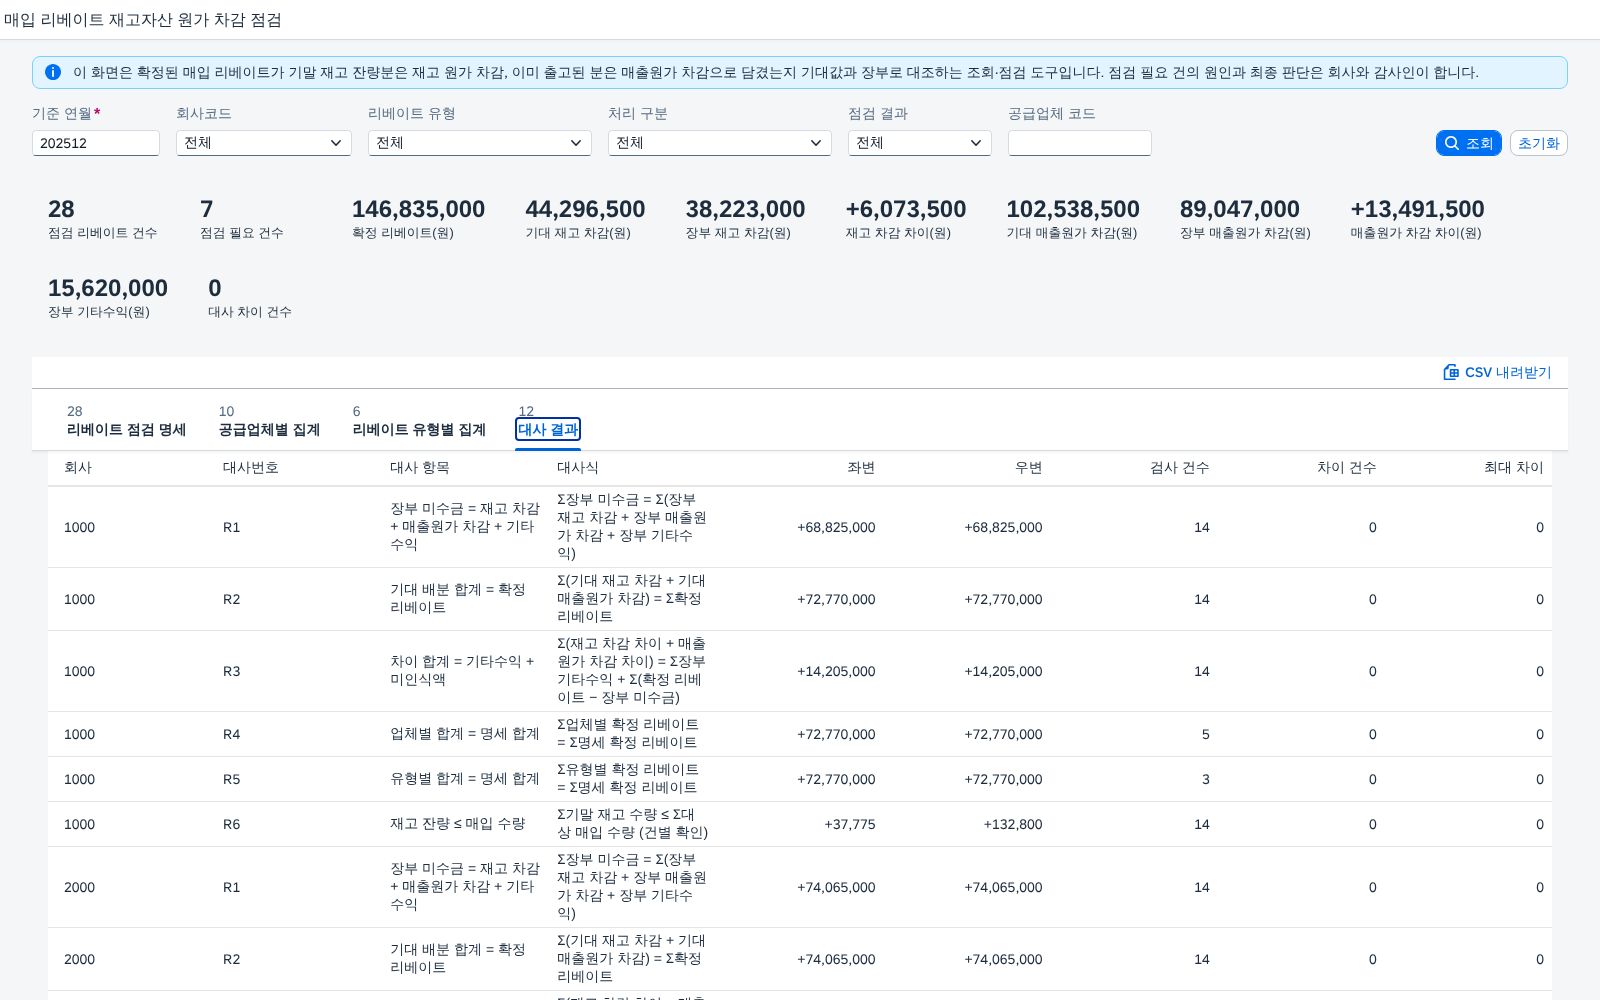Click the +37,775 value in row R6
This screenshot has width=1600, height=1000.
tap(850, 824)
